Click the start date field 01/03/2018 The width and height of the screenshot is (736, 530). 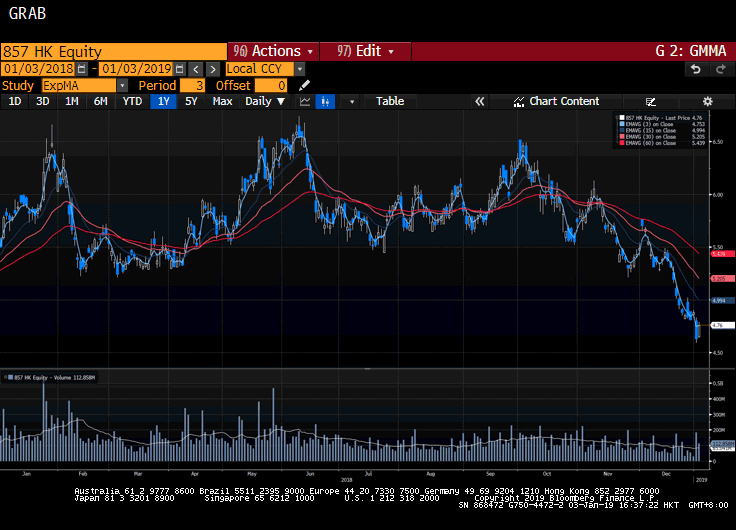click(x=38, y=69)
